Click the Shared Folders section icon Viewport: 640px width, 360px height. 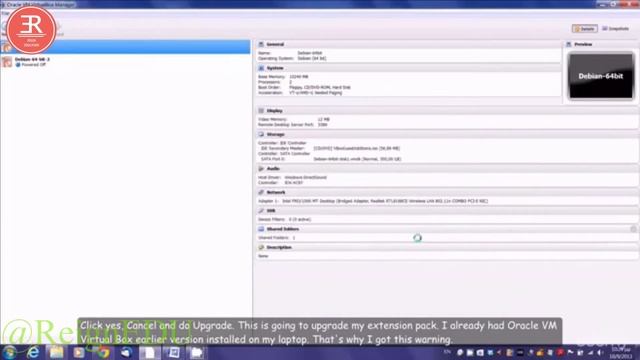261,229
